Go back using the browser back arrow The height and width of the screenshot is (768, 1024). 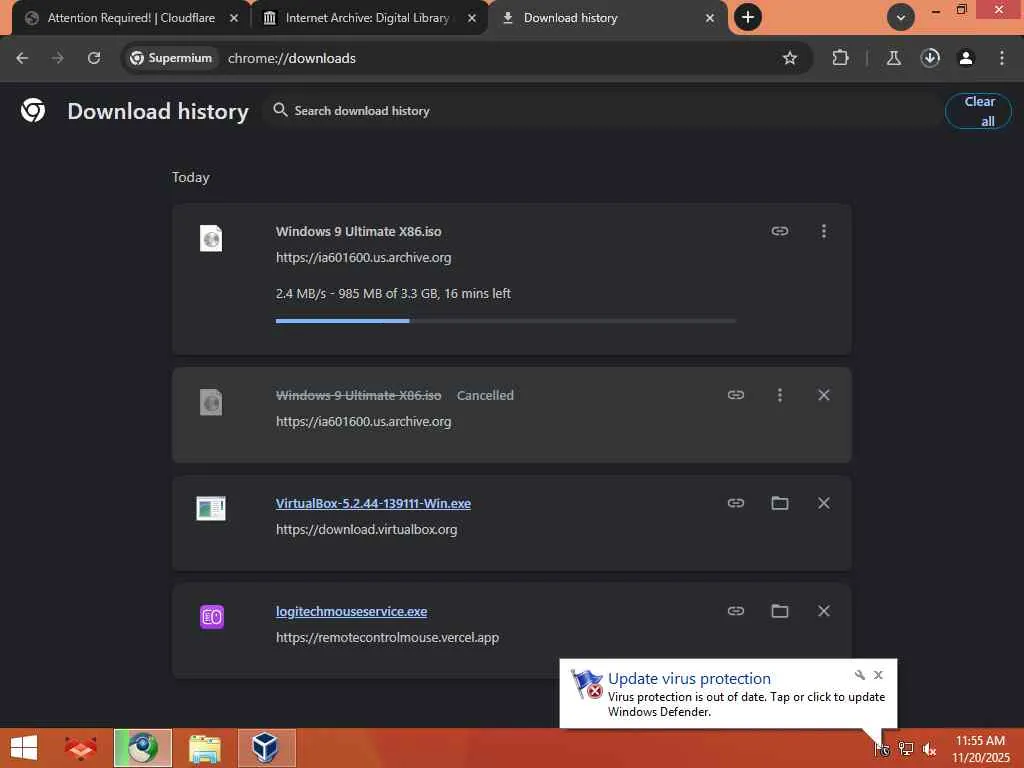[22, 58]
